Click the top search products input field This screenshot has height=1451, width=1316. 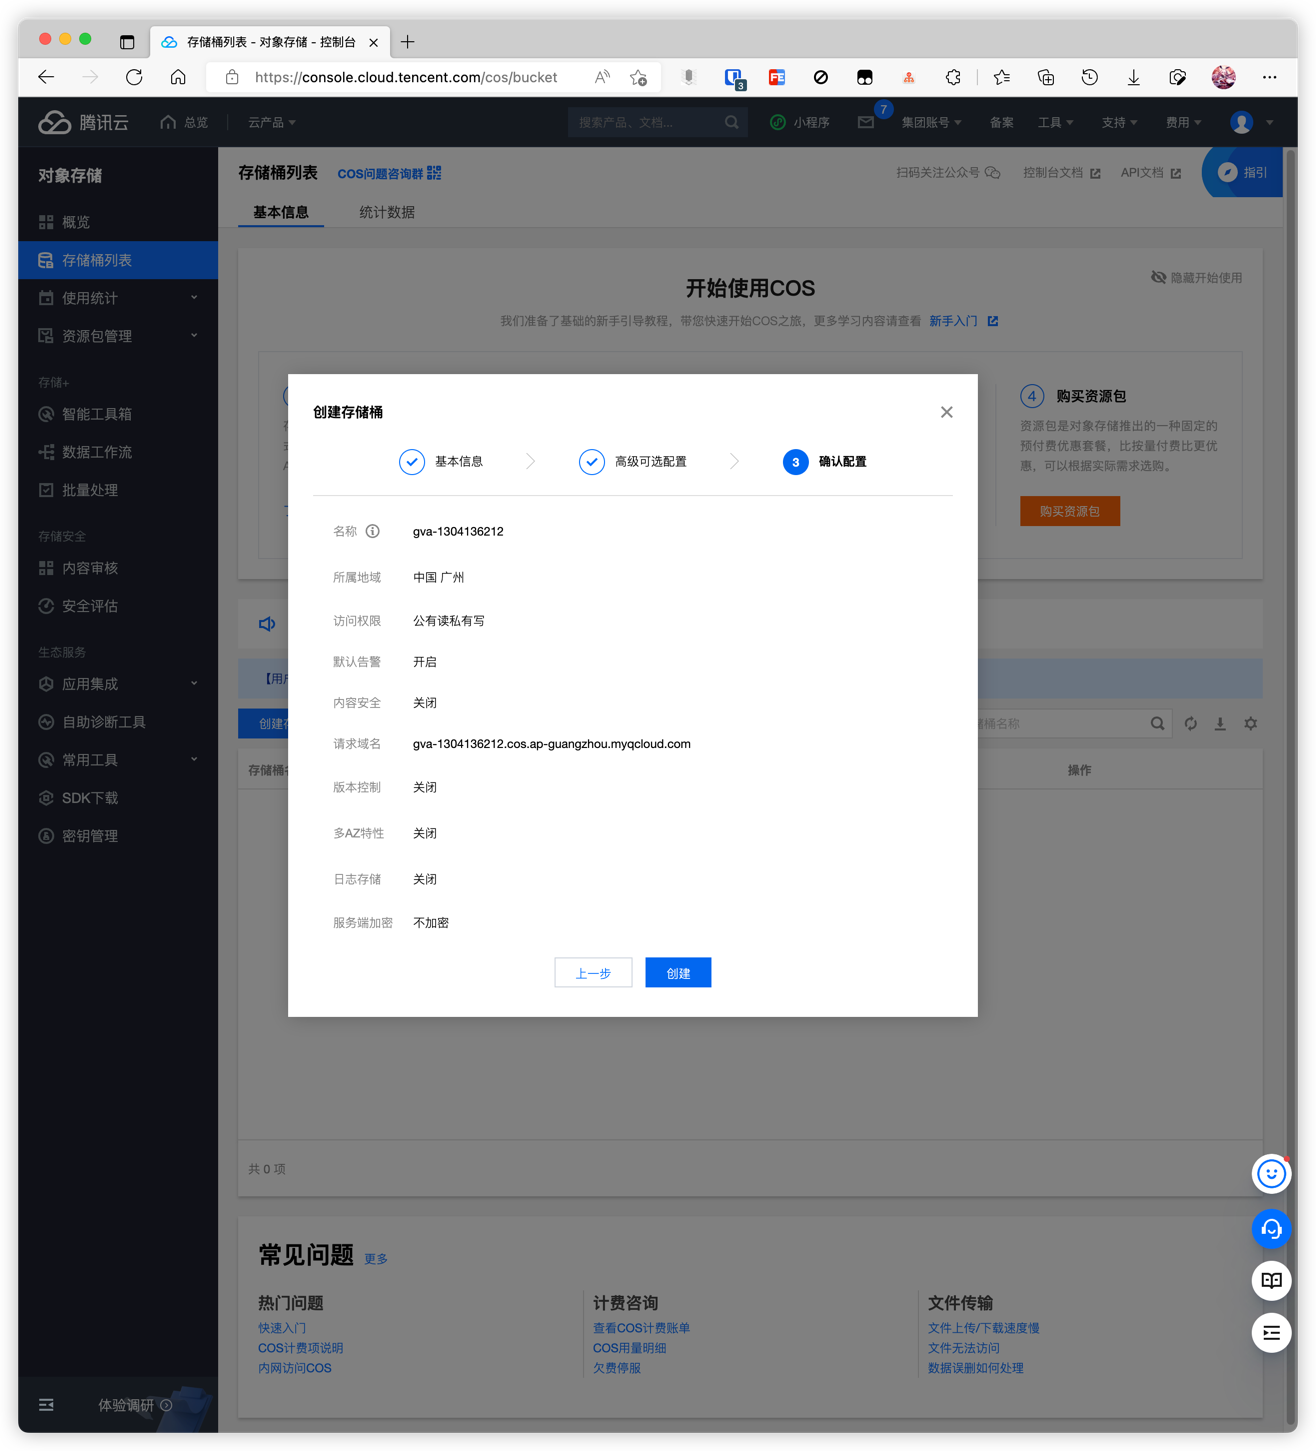pyautogui.click(x=648, y=122)
